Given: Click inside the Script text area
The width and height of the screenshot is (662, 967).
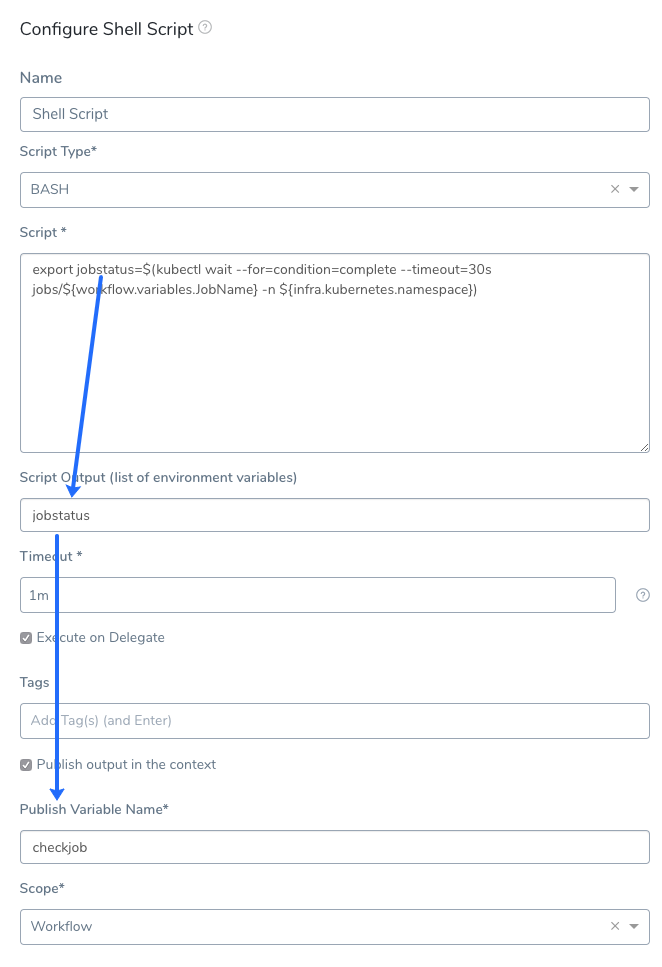Looking at the screenshot, I should click(334, 353).
